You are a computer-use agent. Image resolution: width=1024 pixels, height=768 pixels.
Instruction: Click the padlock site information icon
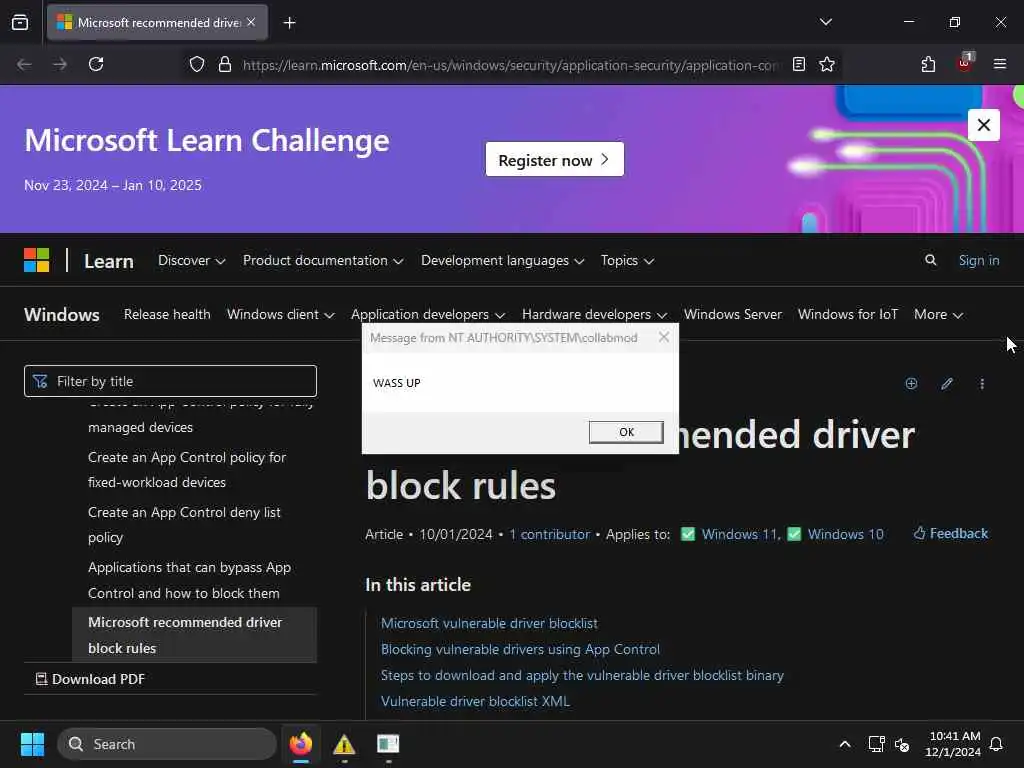click(225, 64)
